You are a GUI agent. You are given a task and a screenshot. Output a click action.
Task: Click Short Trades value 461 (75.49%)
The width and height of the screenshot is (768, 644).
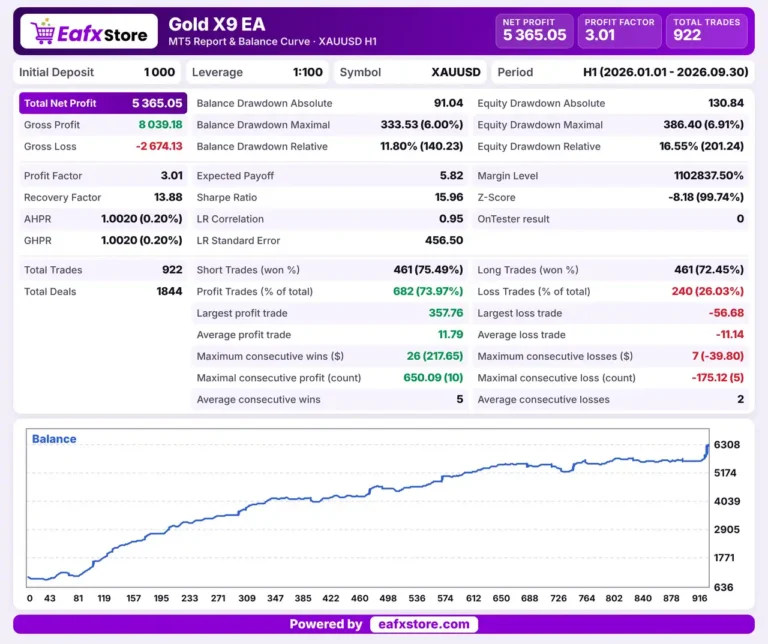pyautogui.click(x=428, y=270)
